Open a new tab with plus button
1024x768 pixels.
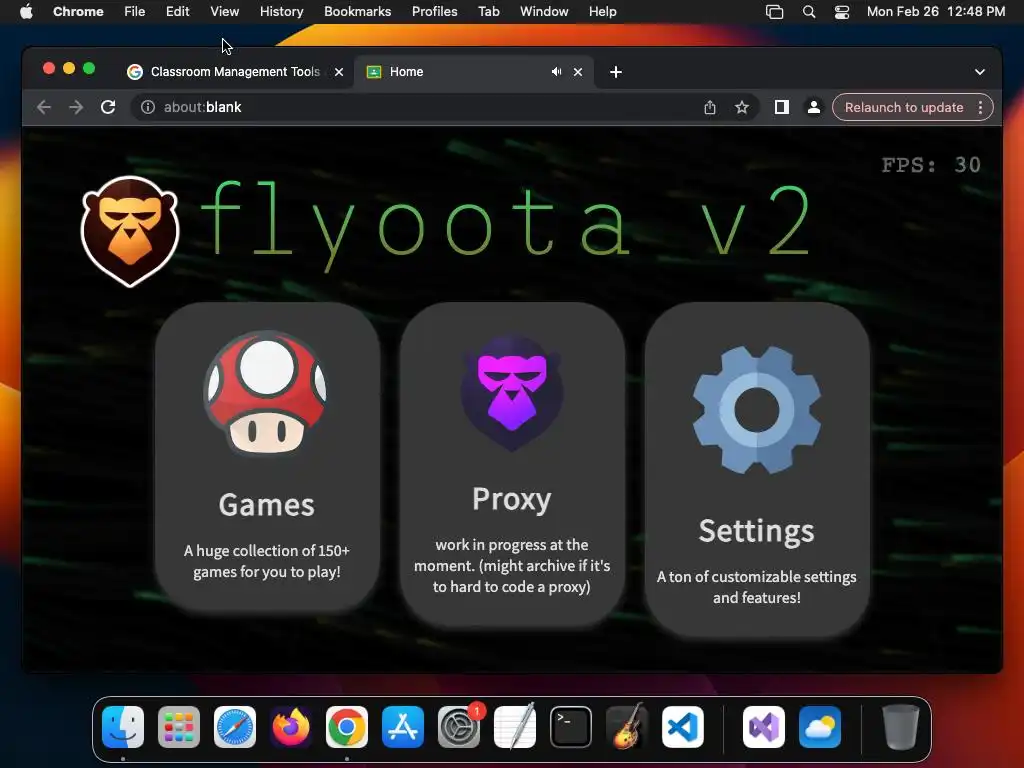616,72
